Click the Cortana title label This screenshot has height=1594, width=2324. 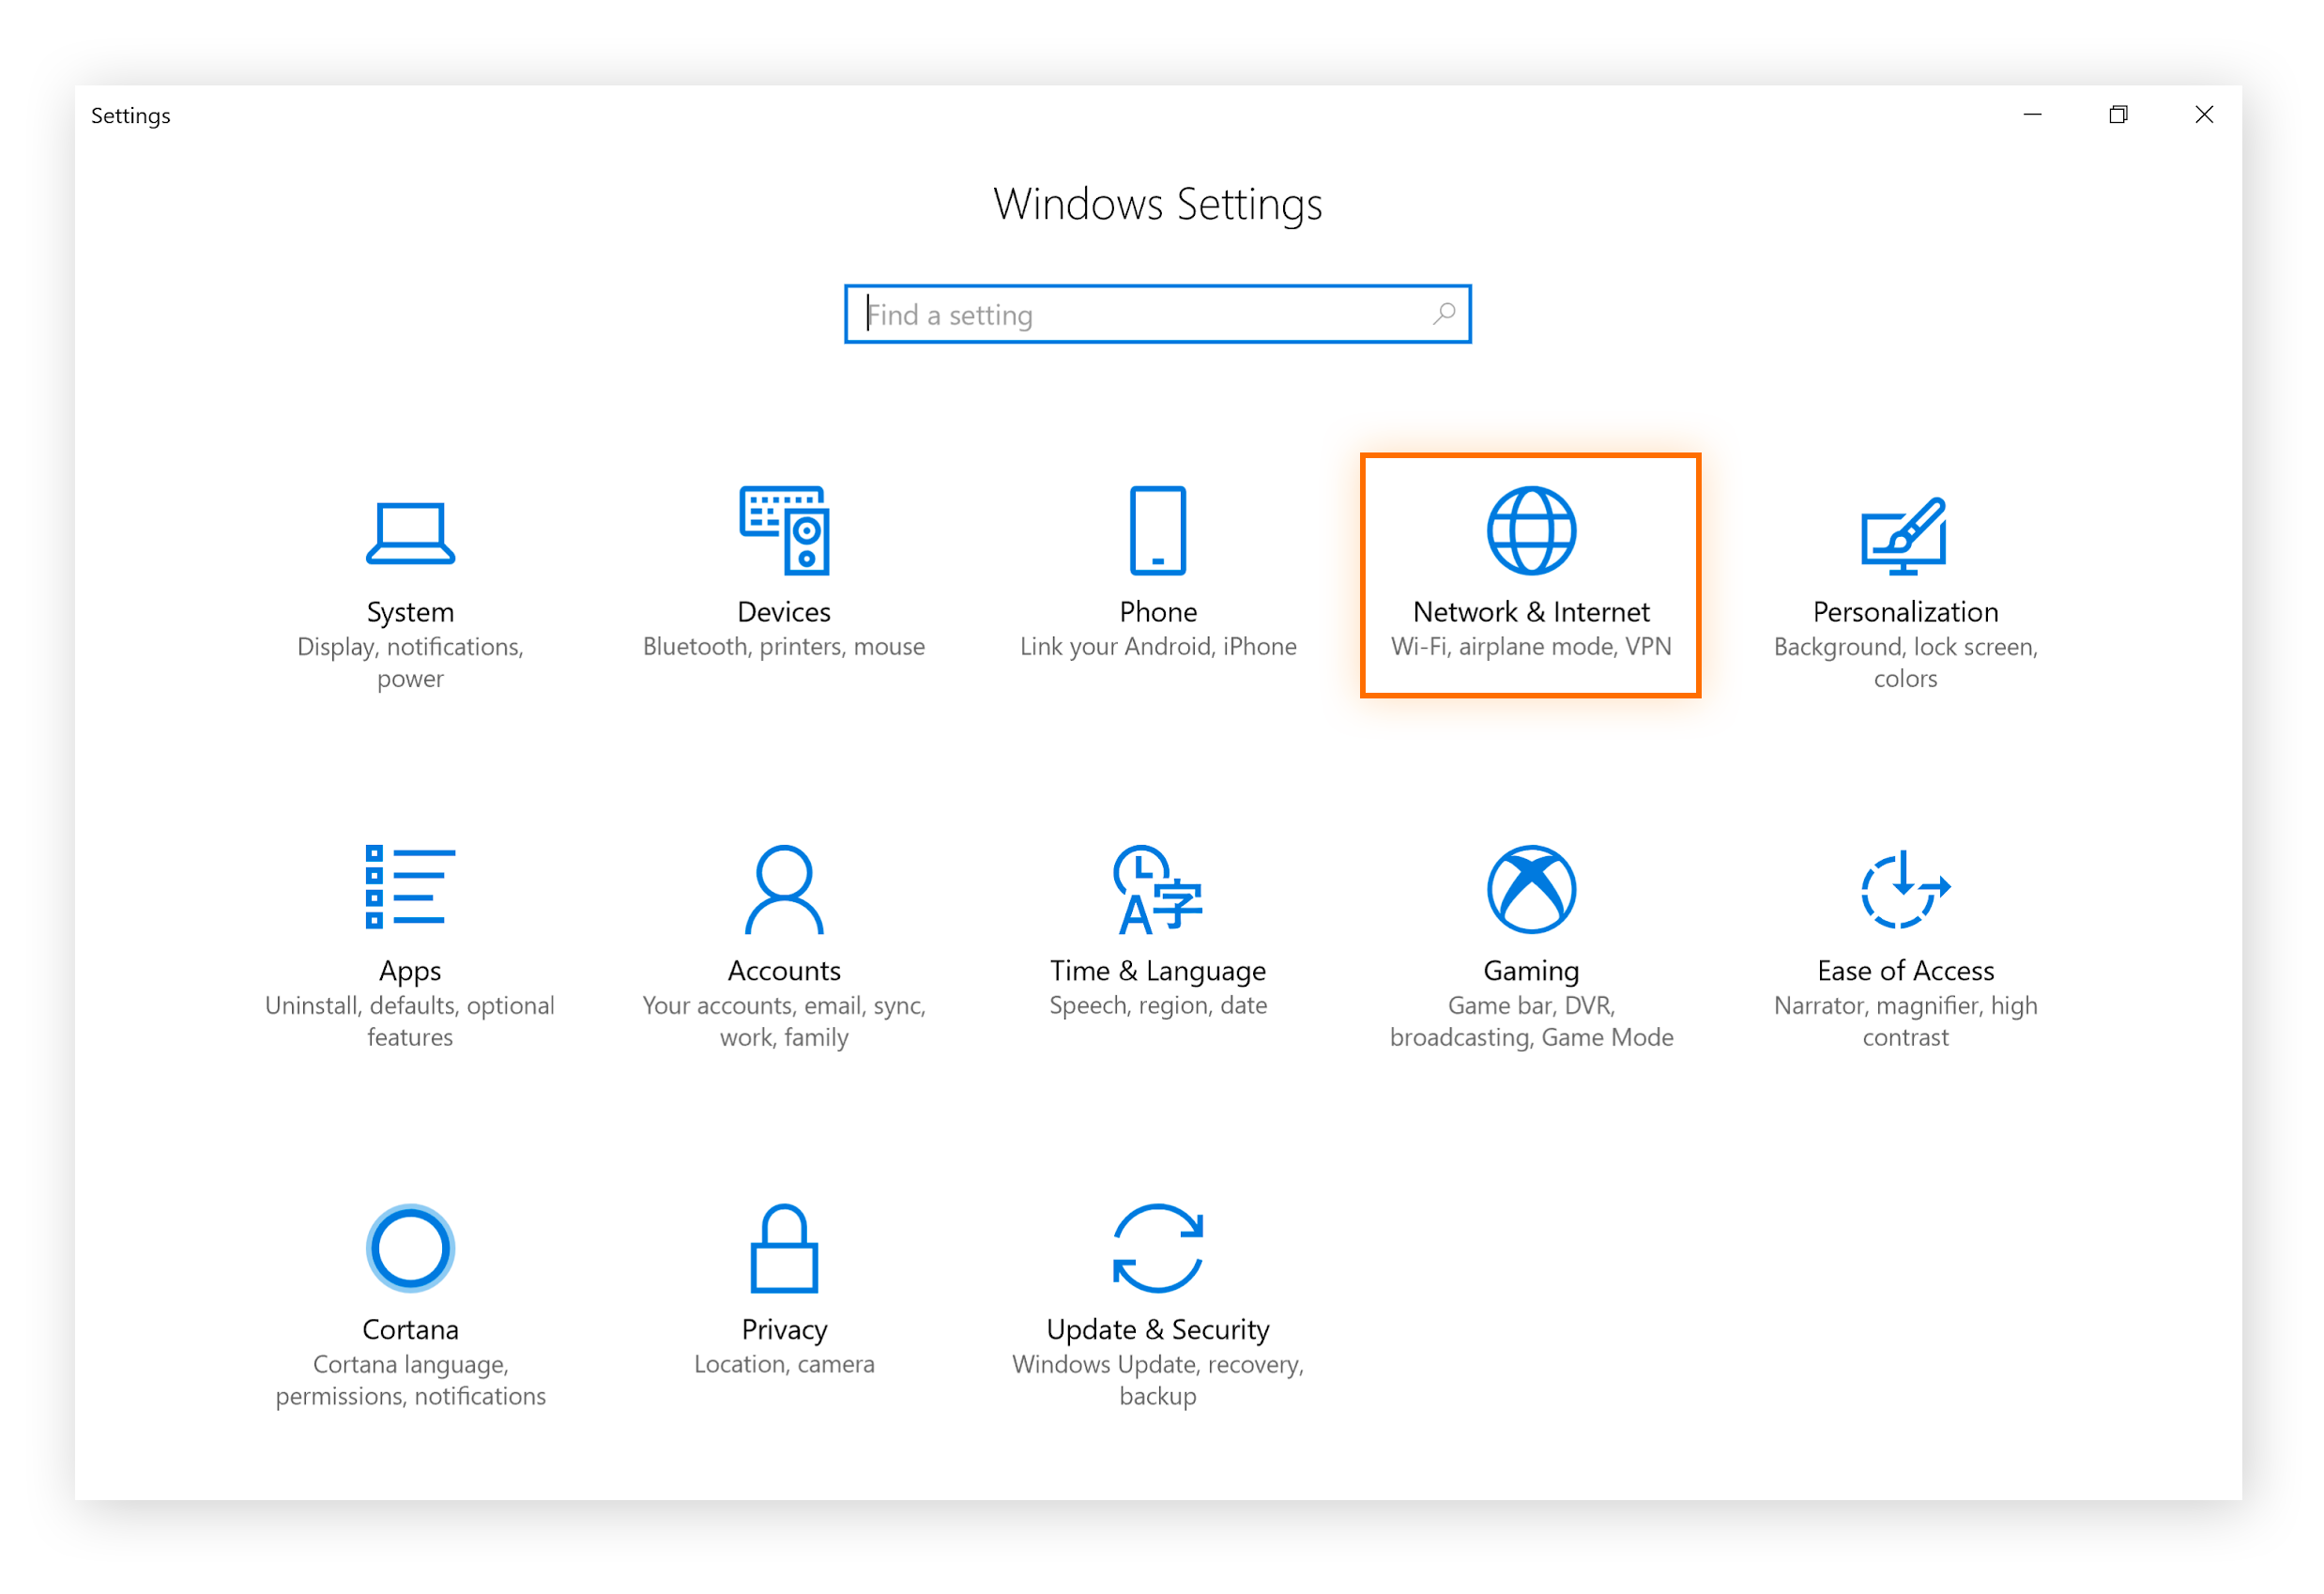tap(410, 1330)
